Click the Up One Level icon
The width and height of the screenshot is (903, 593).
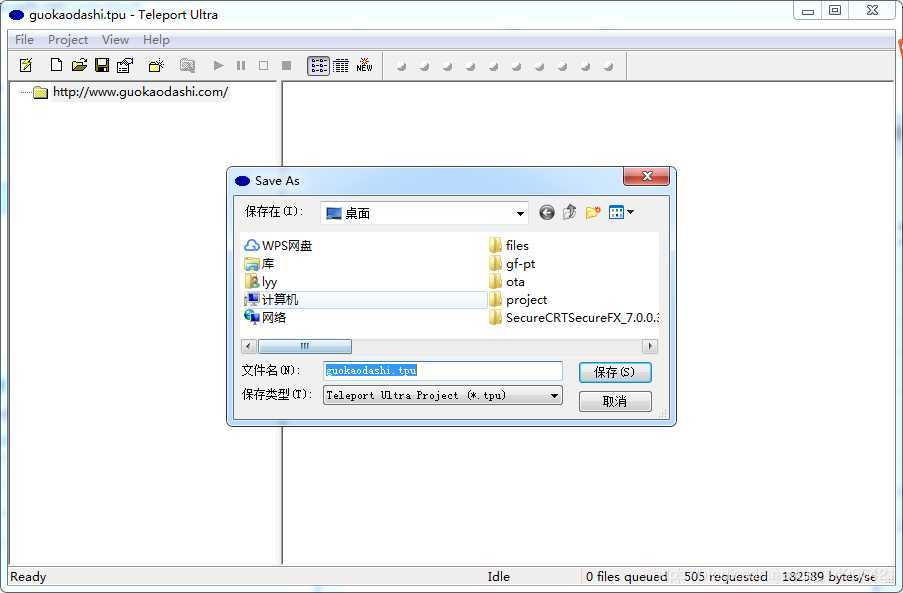coord(570,212)
